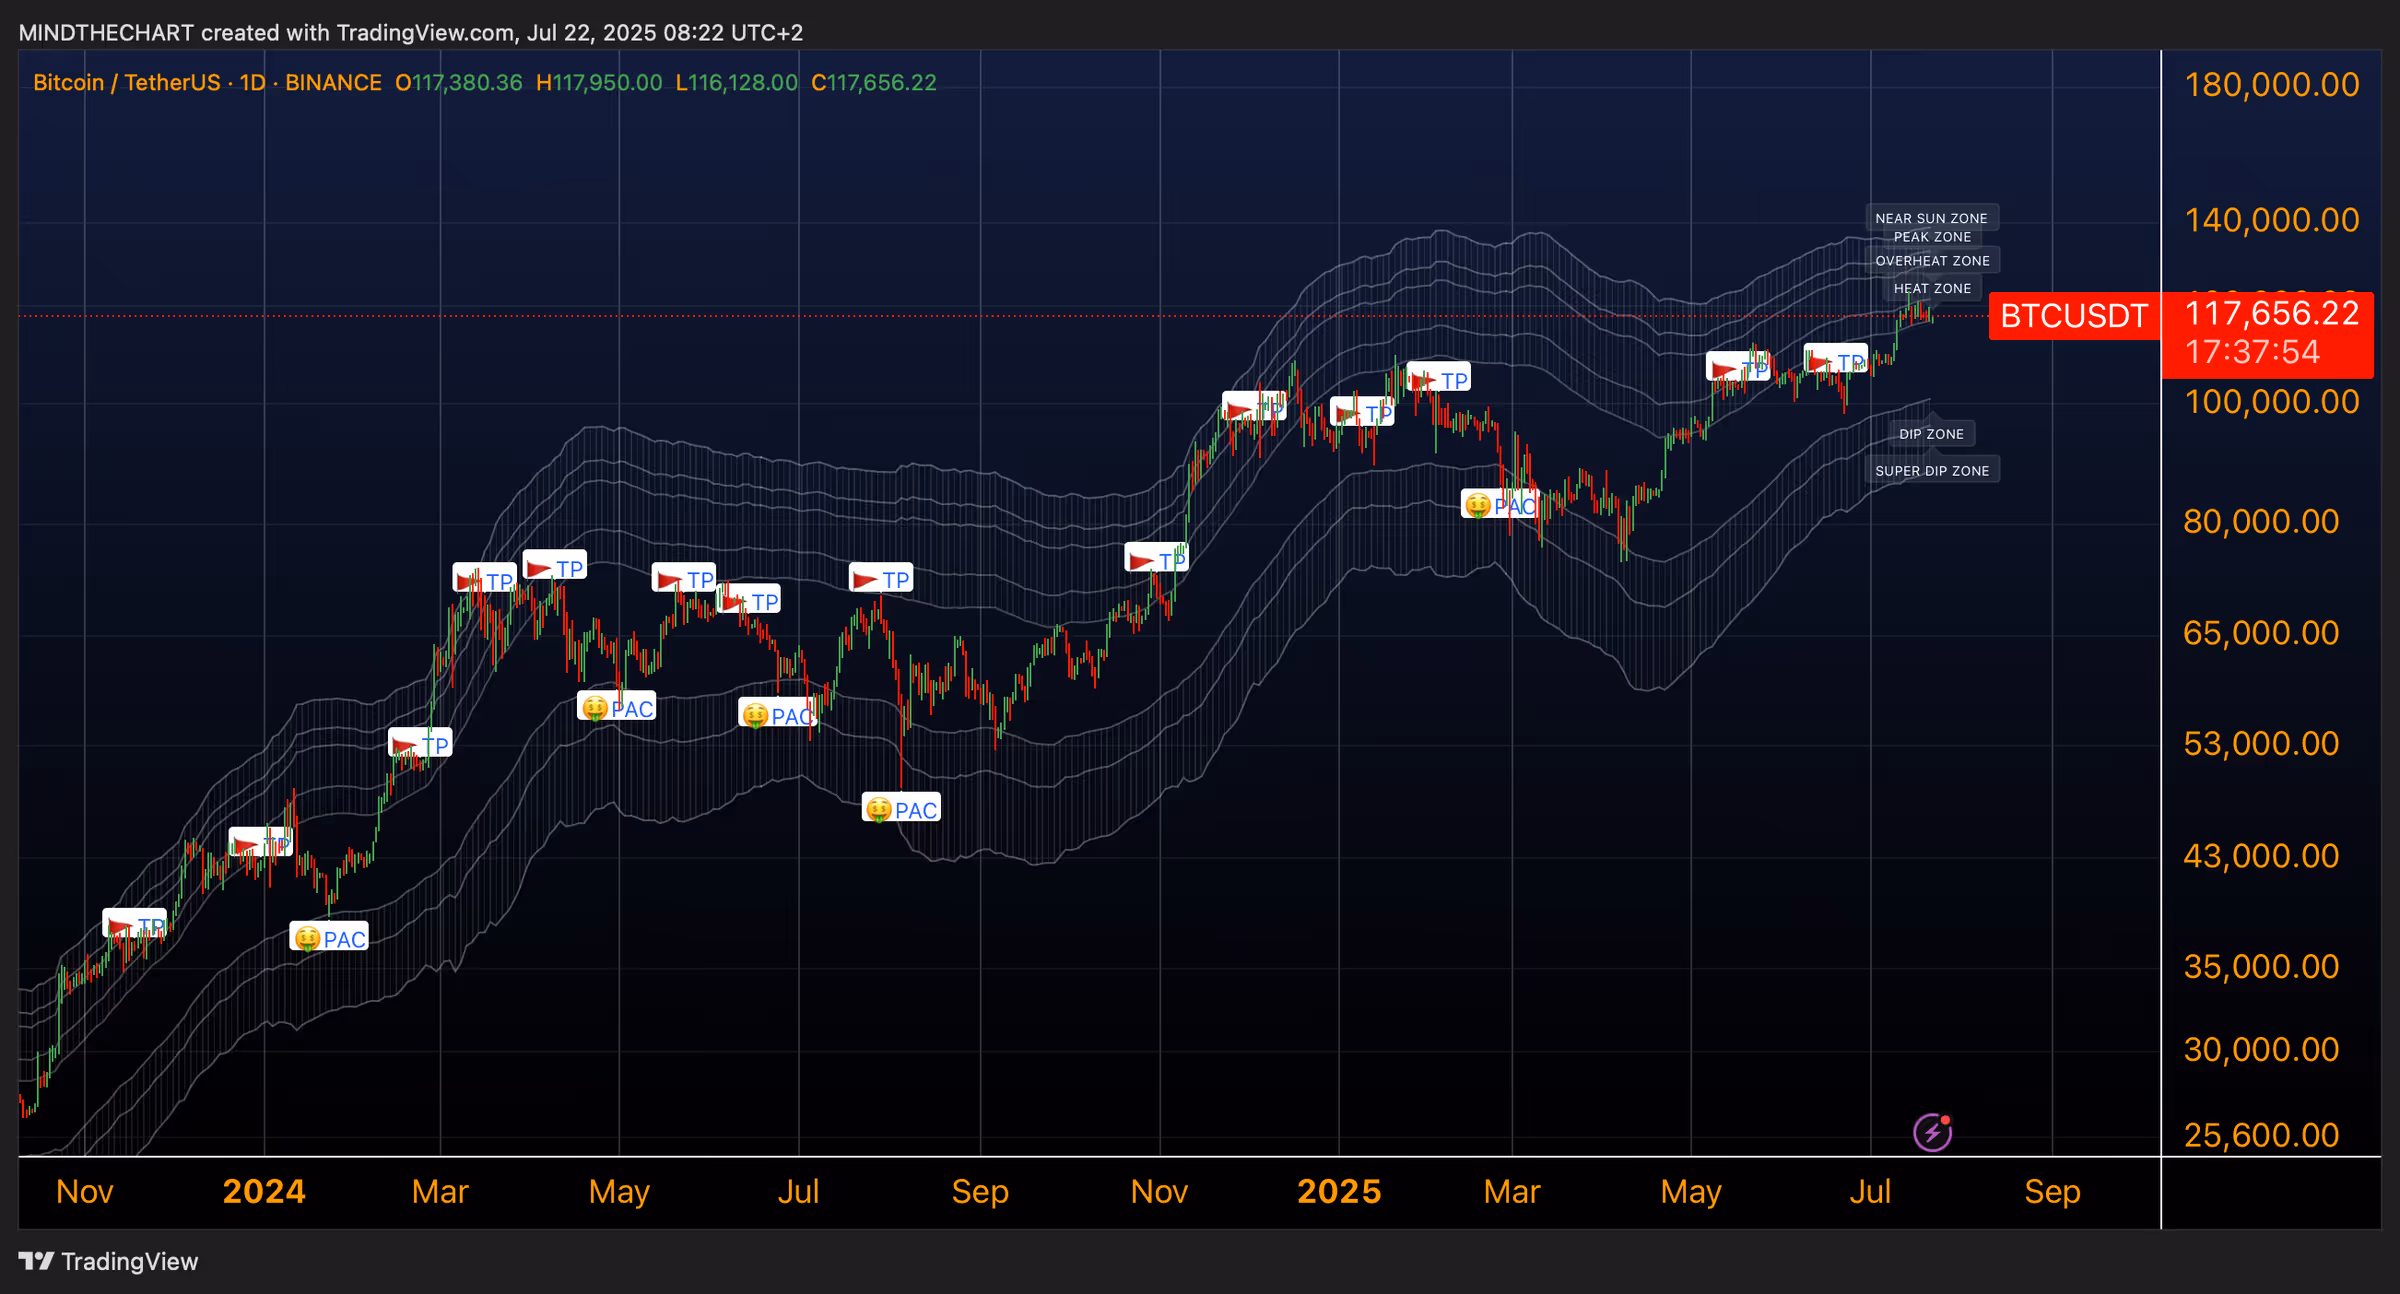Click the open value O117,380.36
Screen dimensions: 2400x1294
coord(459,82)
